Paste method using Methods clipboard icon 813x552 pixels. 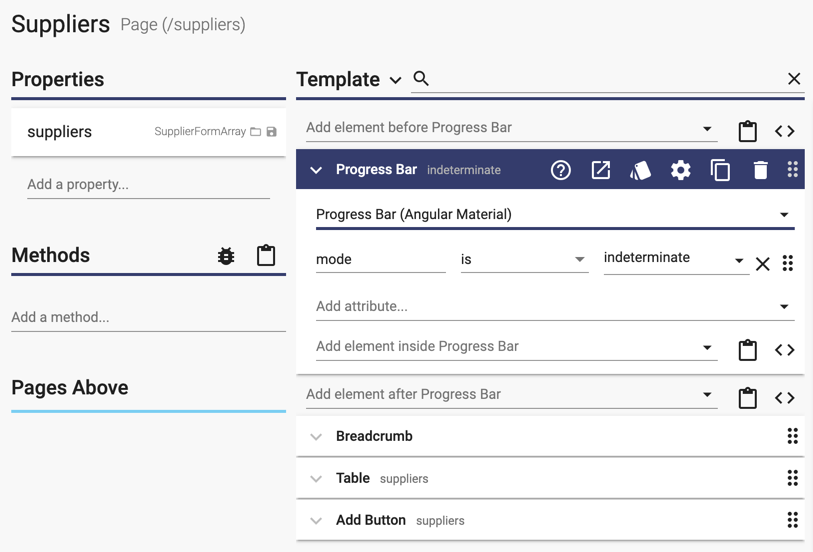(266, 256)
